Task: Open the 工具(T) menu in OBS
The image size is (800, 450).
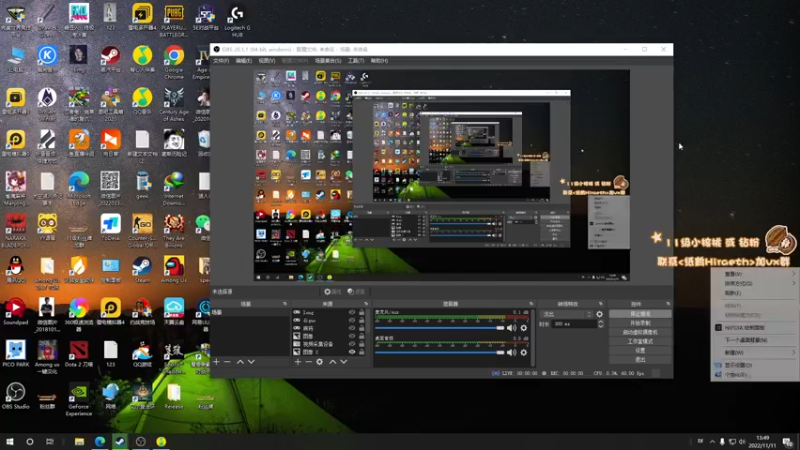Action: click(x=356, y=61)
